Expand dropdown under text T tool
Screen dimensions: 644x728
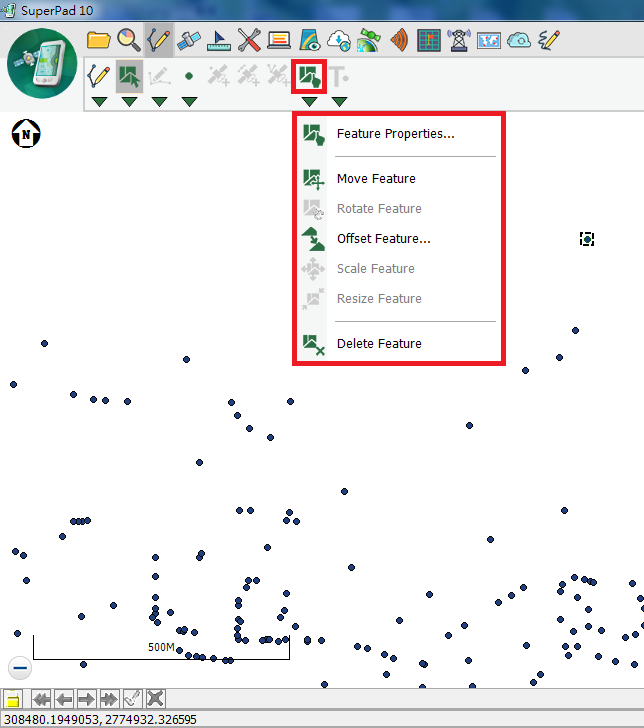(x=339, y=101)
